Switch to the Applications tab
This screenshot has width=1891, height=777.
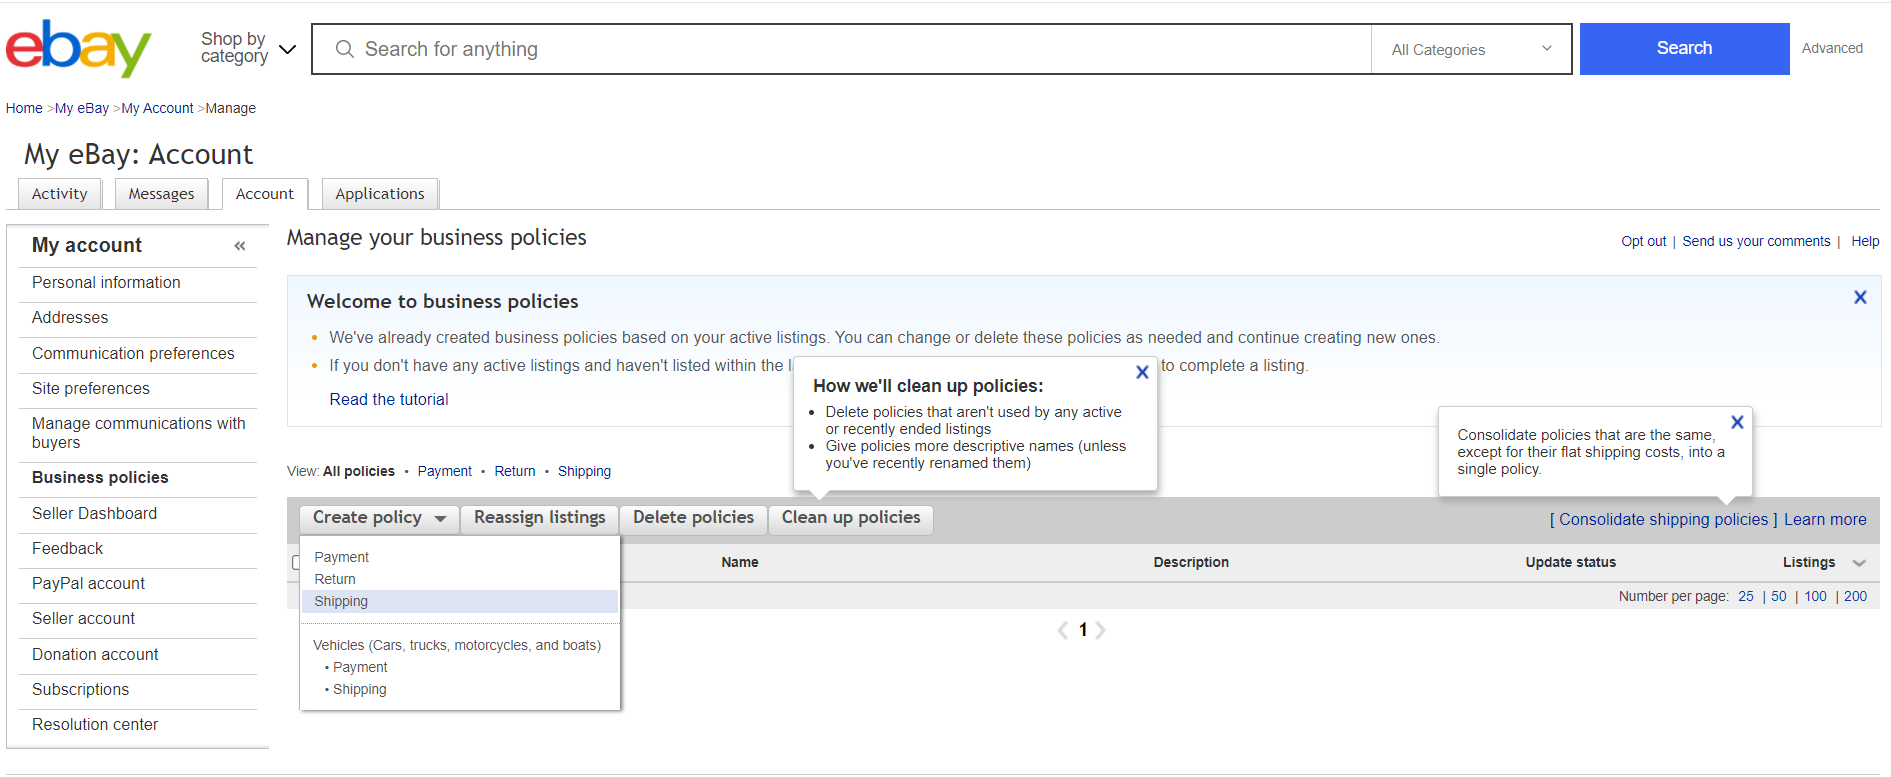380,194
